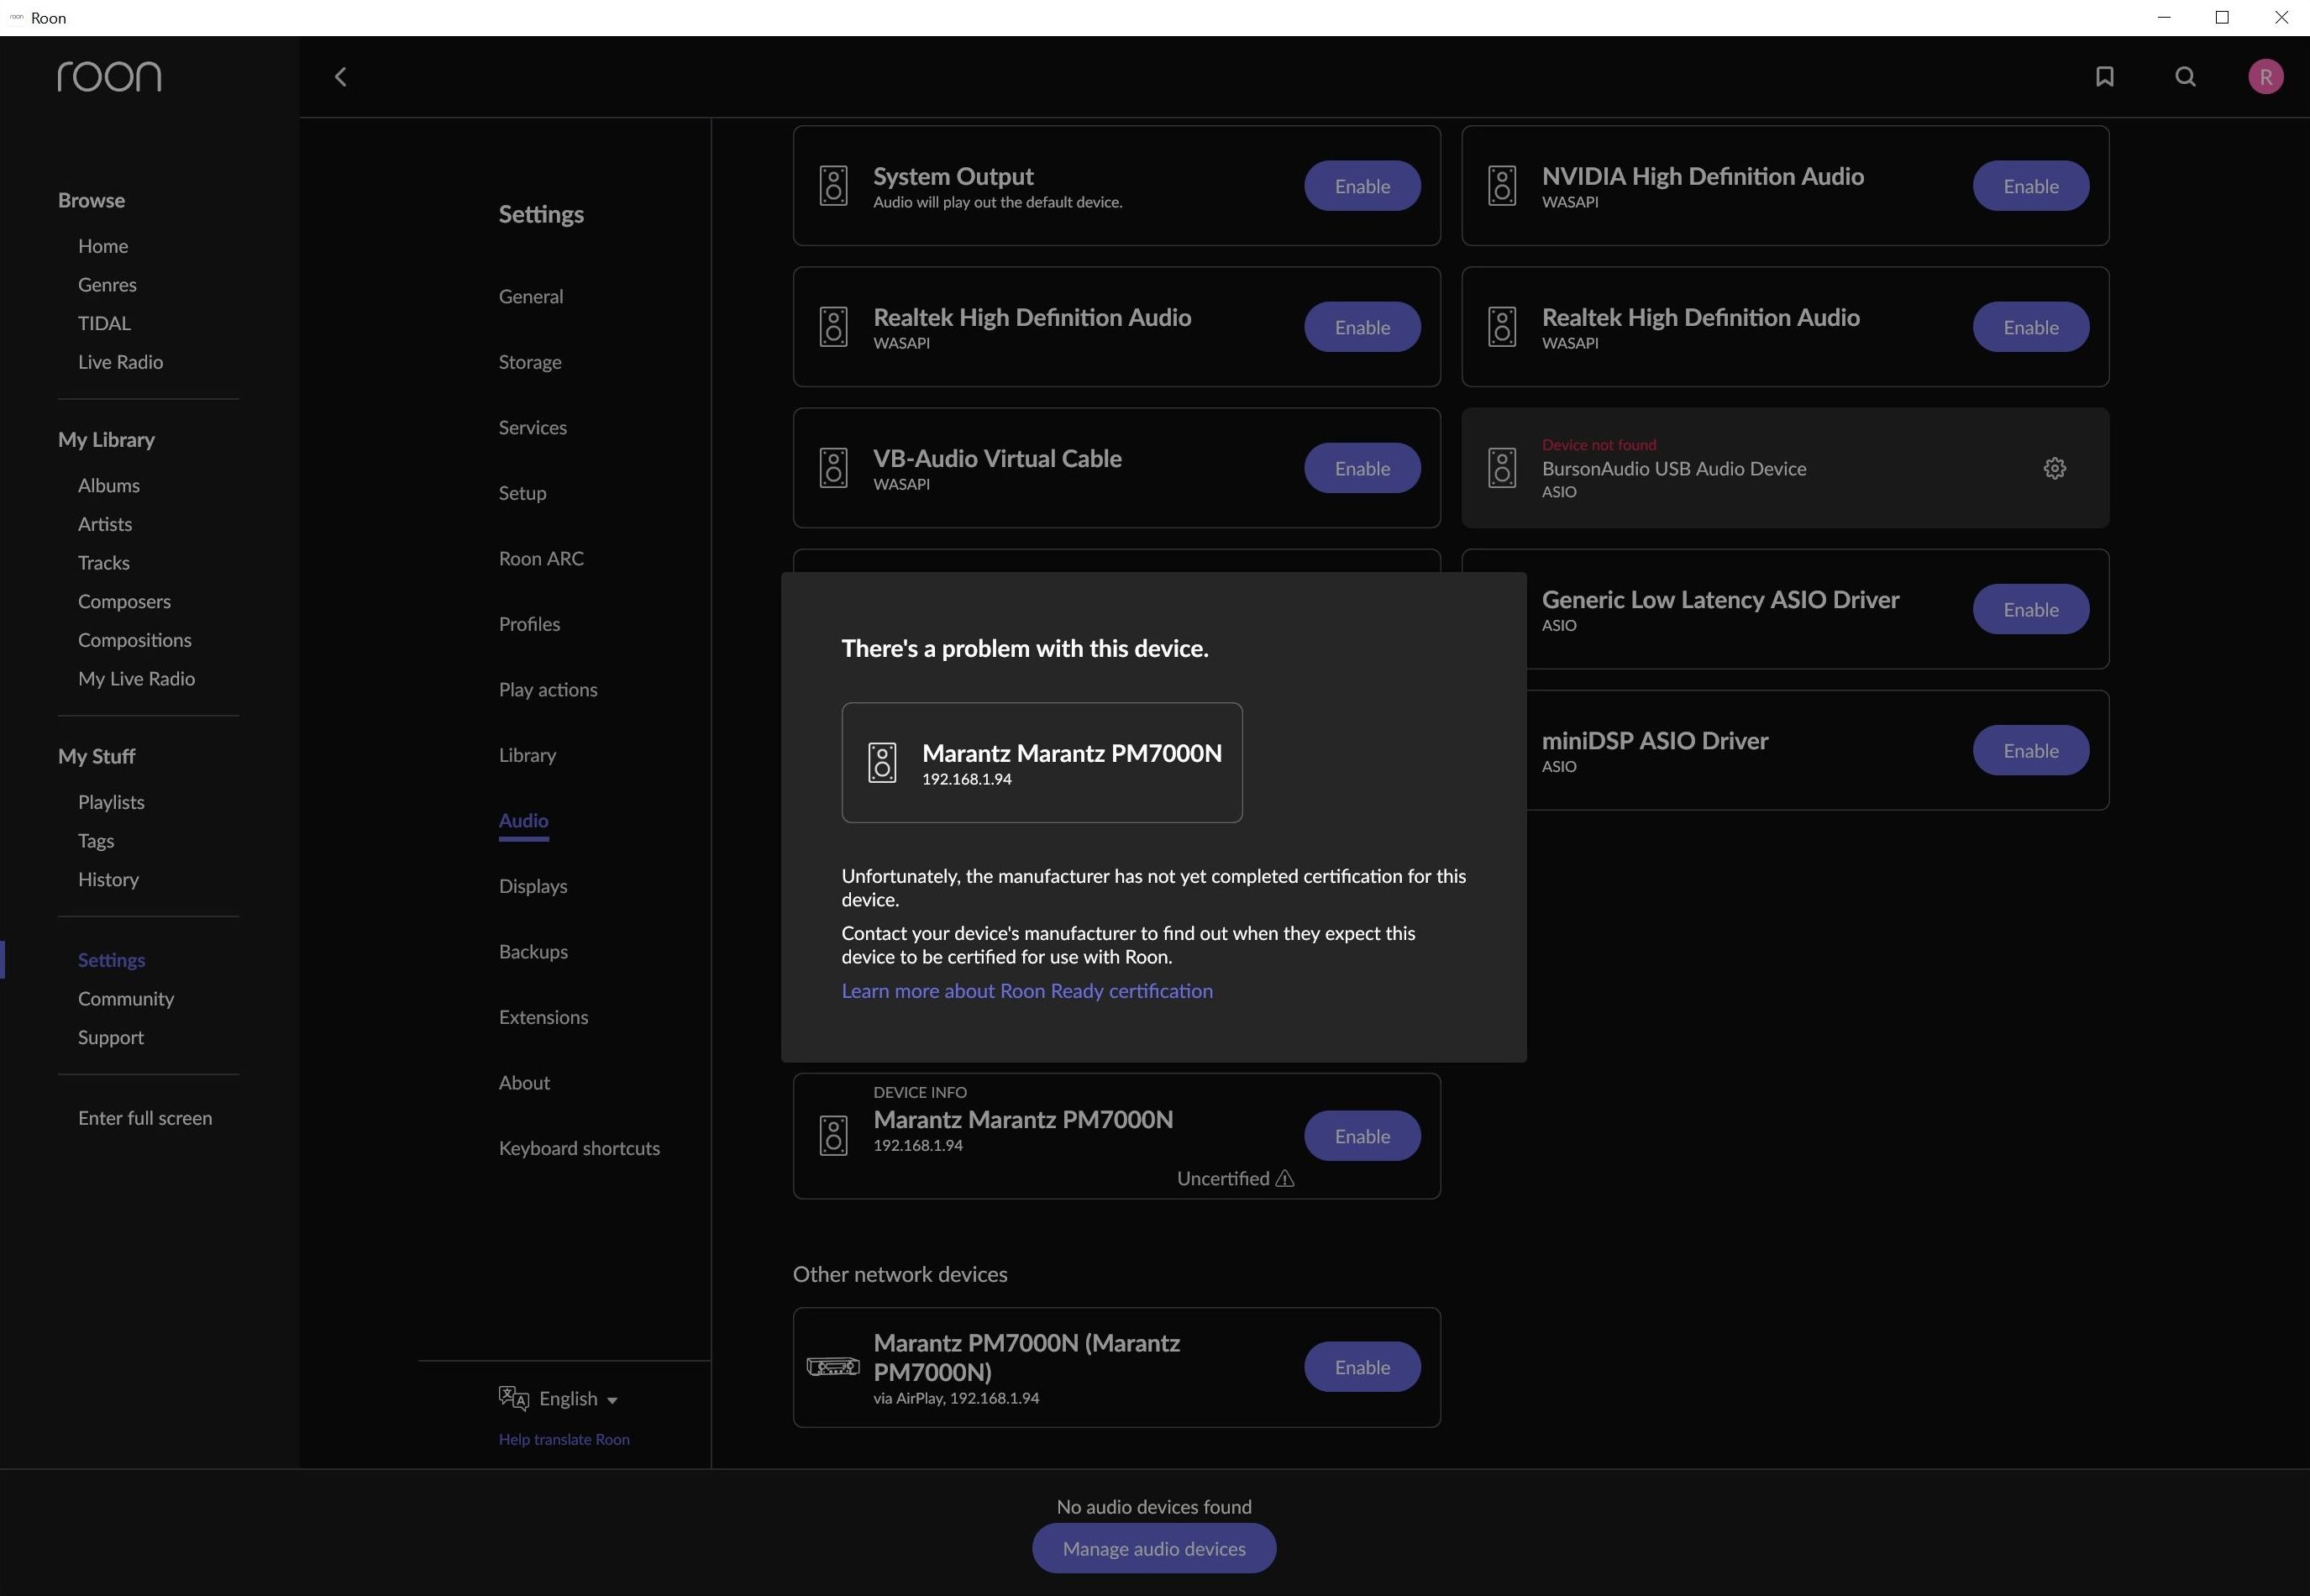Screen dimensions: 2310x1596
Task: Open Composers in My Library
Action: pyautogui.click(x=124, y=602)
